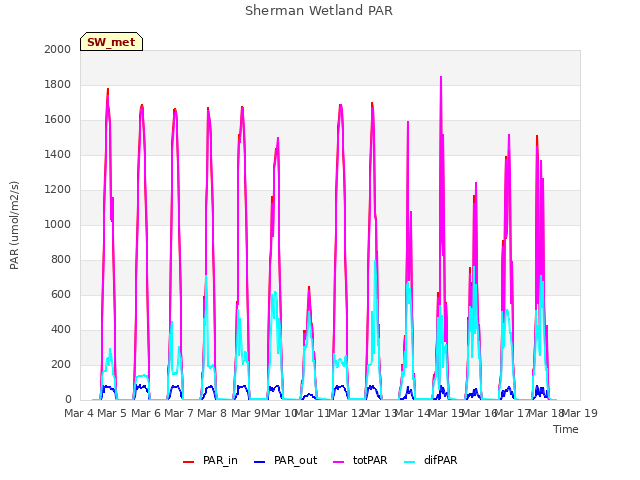Click the y-axis tick 1600
The width and height of the screenshot is (640, 480).
[58, 120]
